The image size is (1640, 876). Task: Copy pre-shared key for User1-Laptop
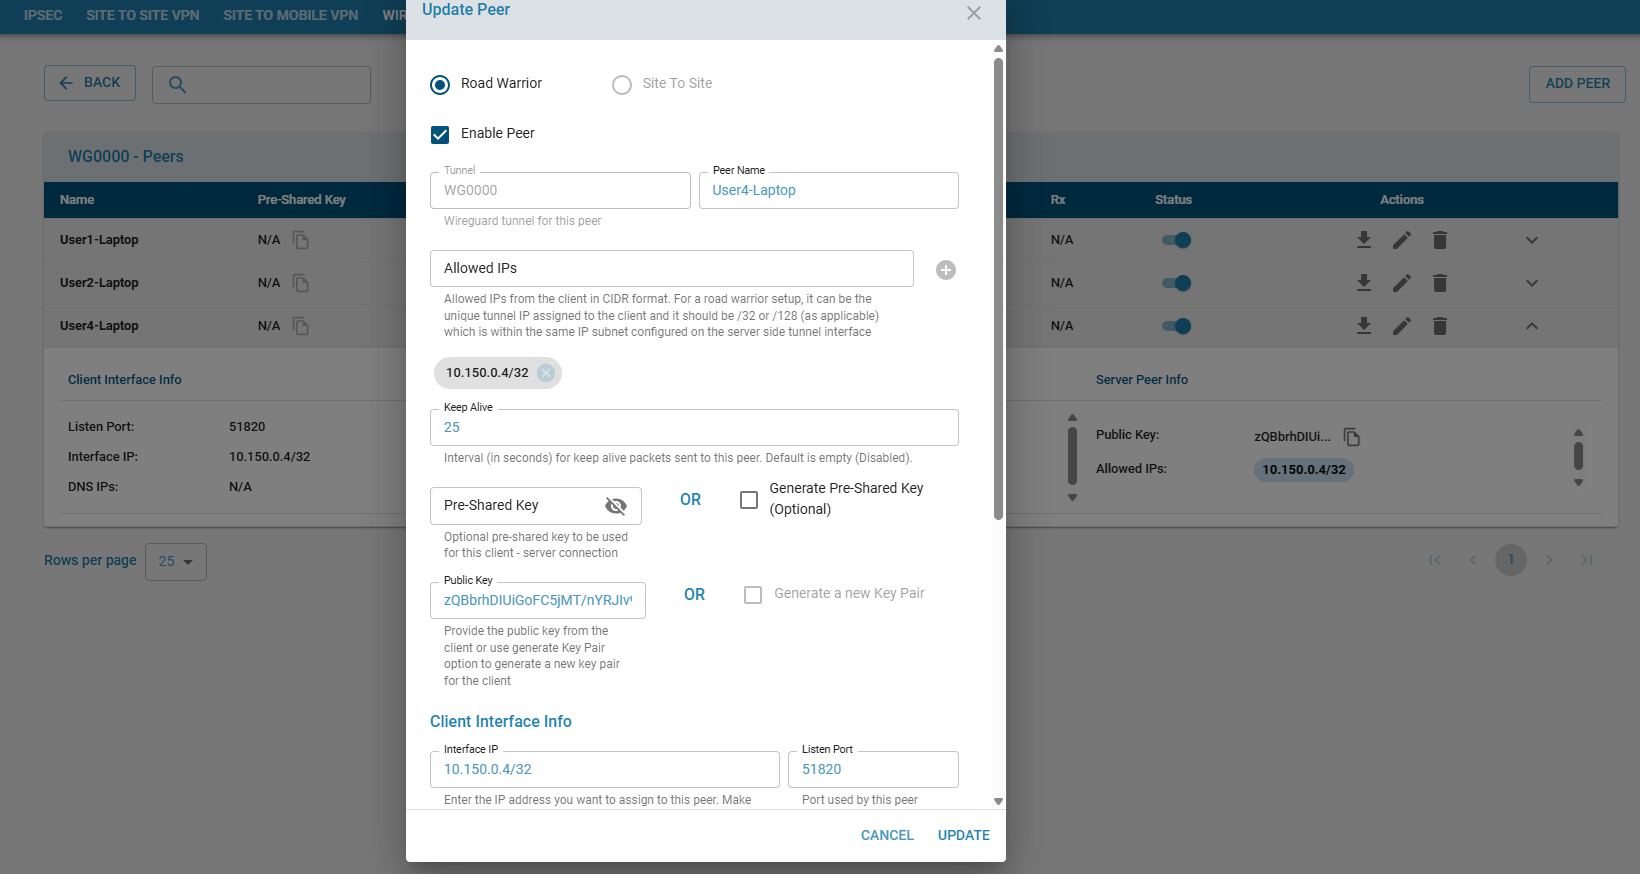(301, 240)
